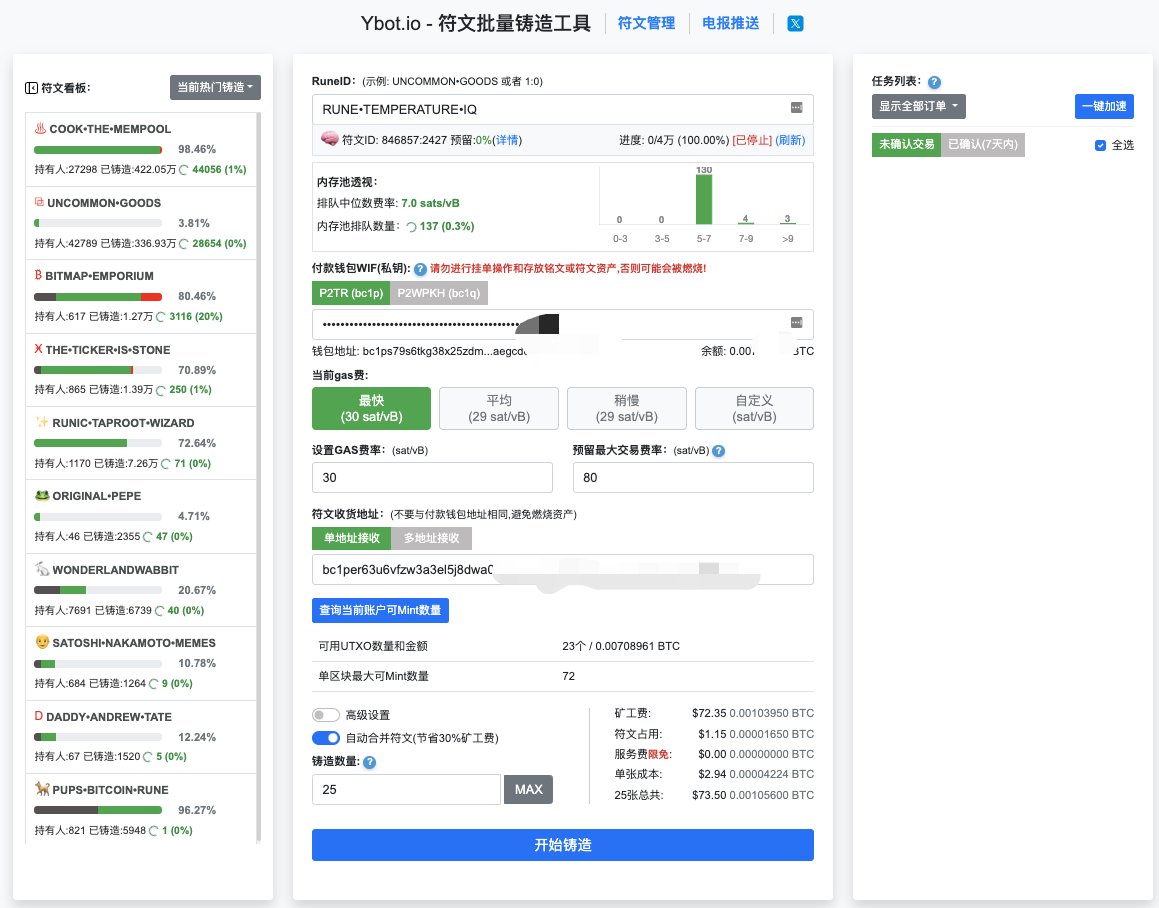This screenshot has width=1159, height=908.
Task: Click the ORIGINAL•PEPE rune name
Action: point(96,496)
